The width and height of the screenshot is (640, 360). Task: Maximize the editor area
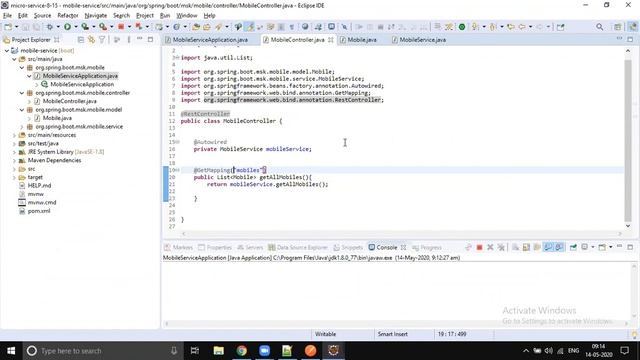630,40
